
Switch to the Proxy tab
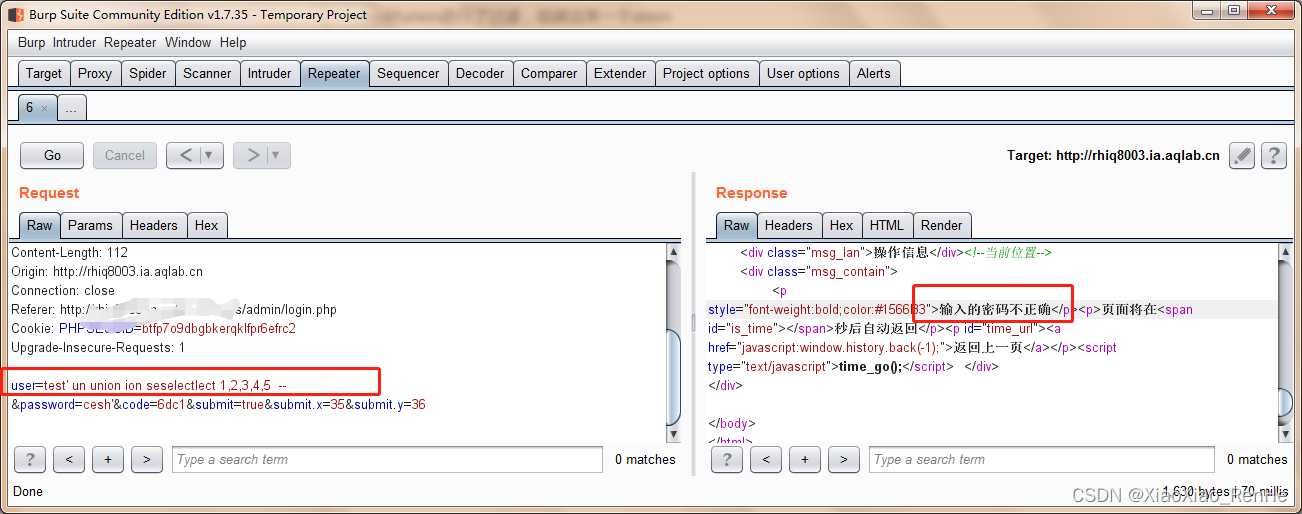click(95, 73)
